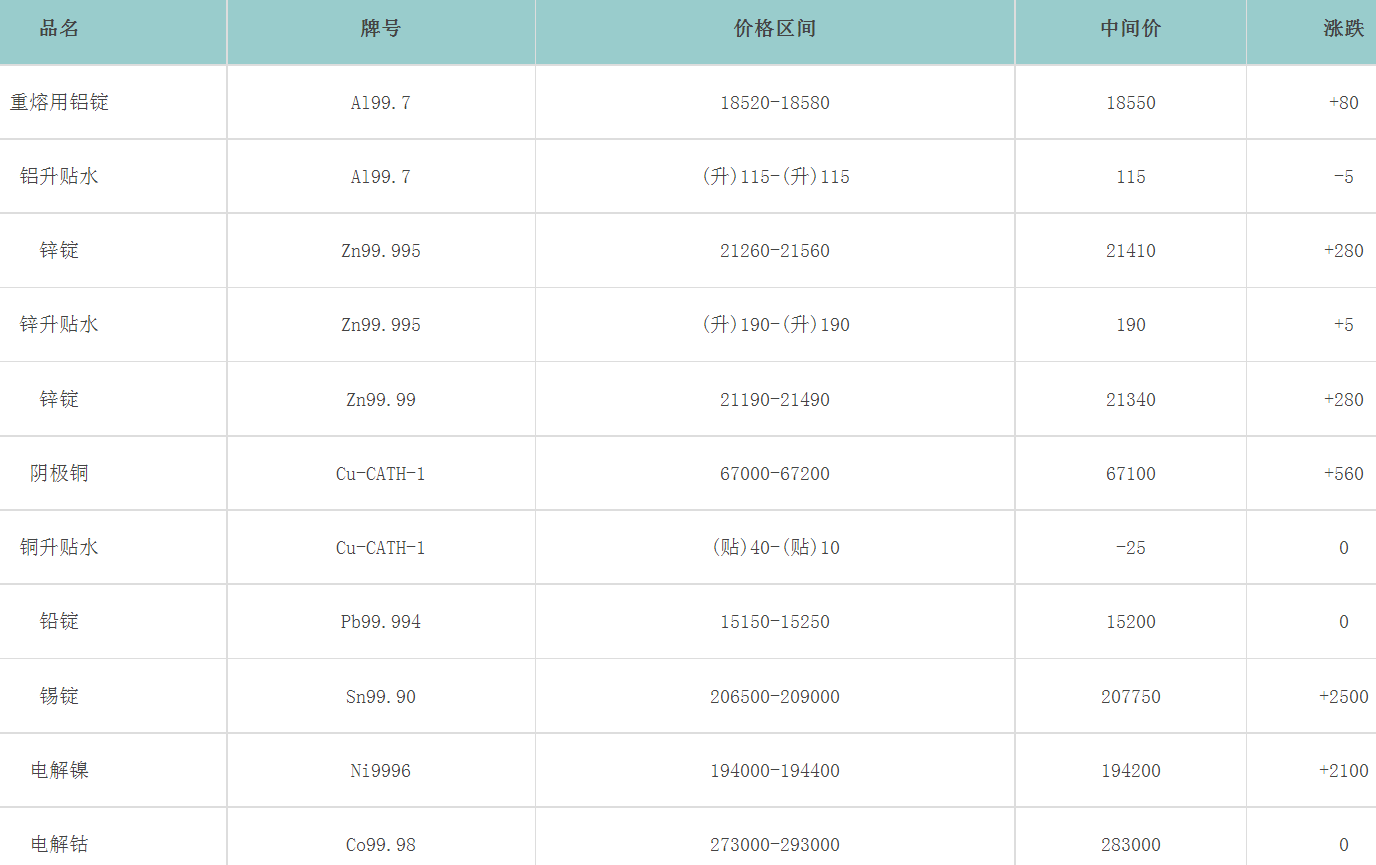Click the Zn99.99 grade cell
The image size is (1376, 865).
click(x=380, y=400)
